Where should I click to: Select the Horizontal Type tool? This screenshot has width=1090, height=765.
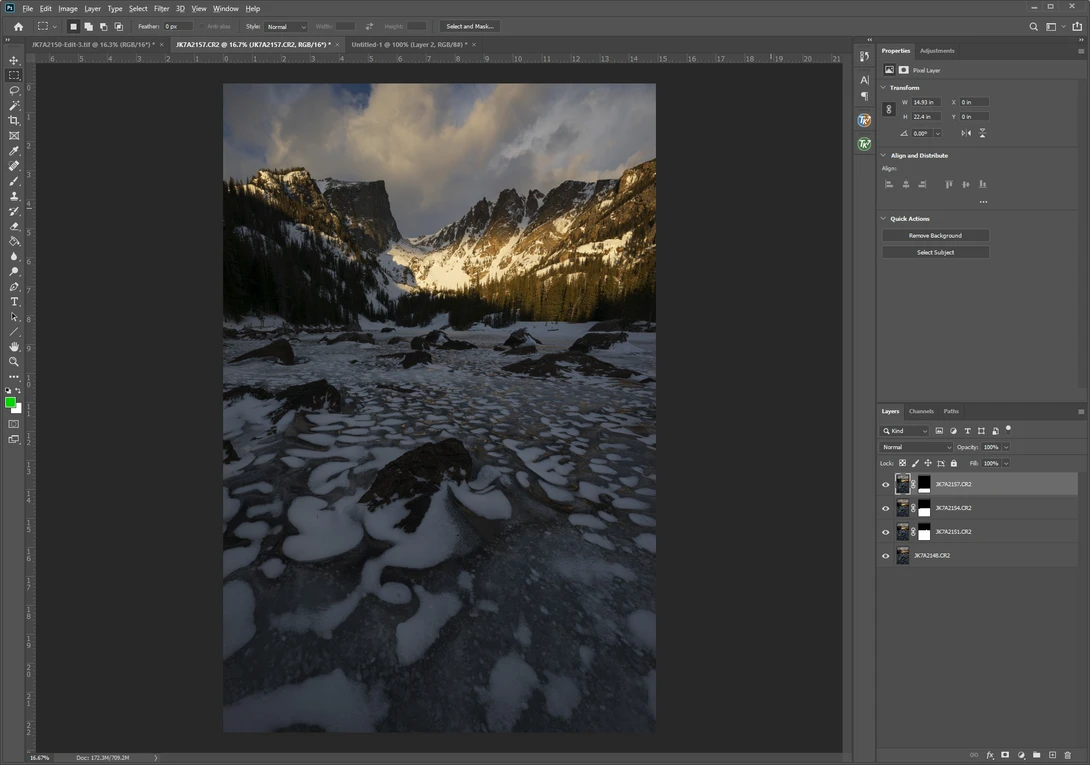tap(14, 302)
